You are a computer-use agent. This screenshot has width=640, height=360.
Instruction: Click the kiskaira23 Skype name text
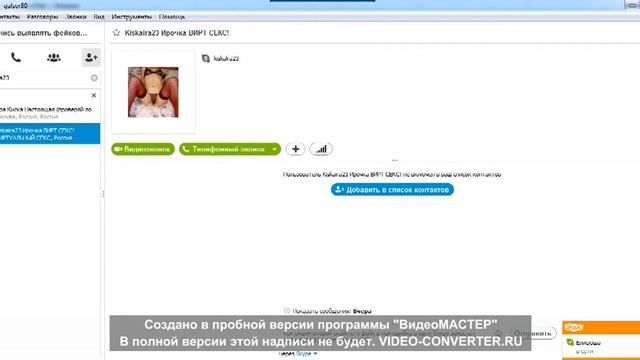point(226,59)
